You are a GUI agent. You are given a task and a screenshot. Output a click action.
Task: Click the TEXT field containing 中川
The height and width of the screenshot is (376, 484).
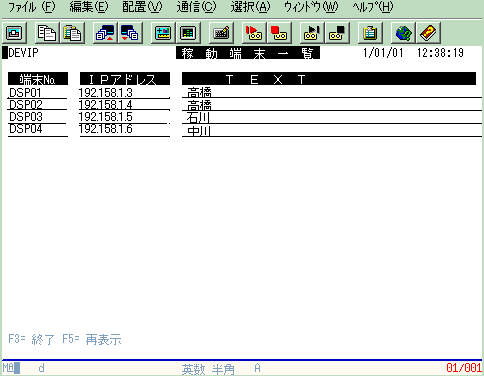[332, 130]
